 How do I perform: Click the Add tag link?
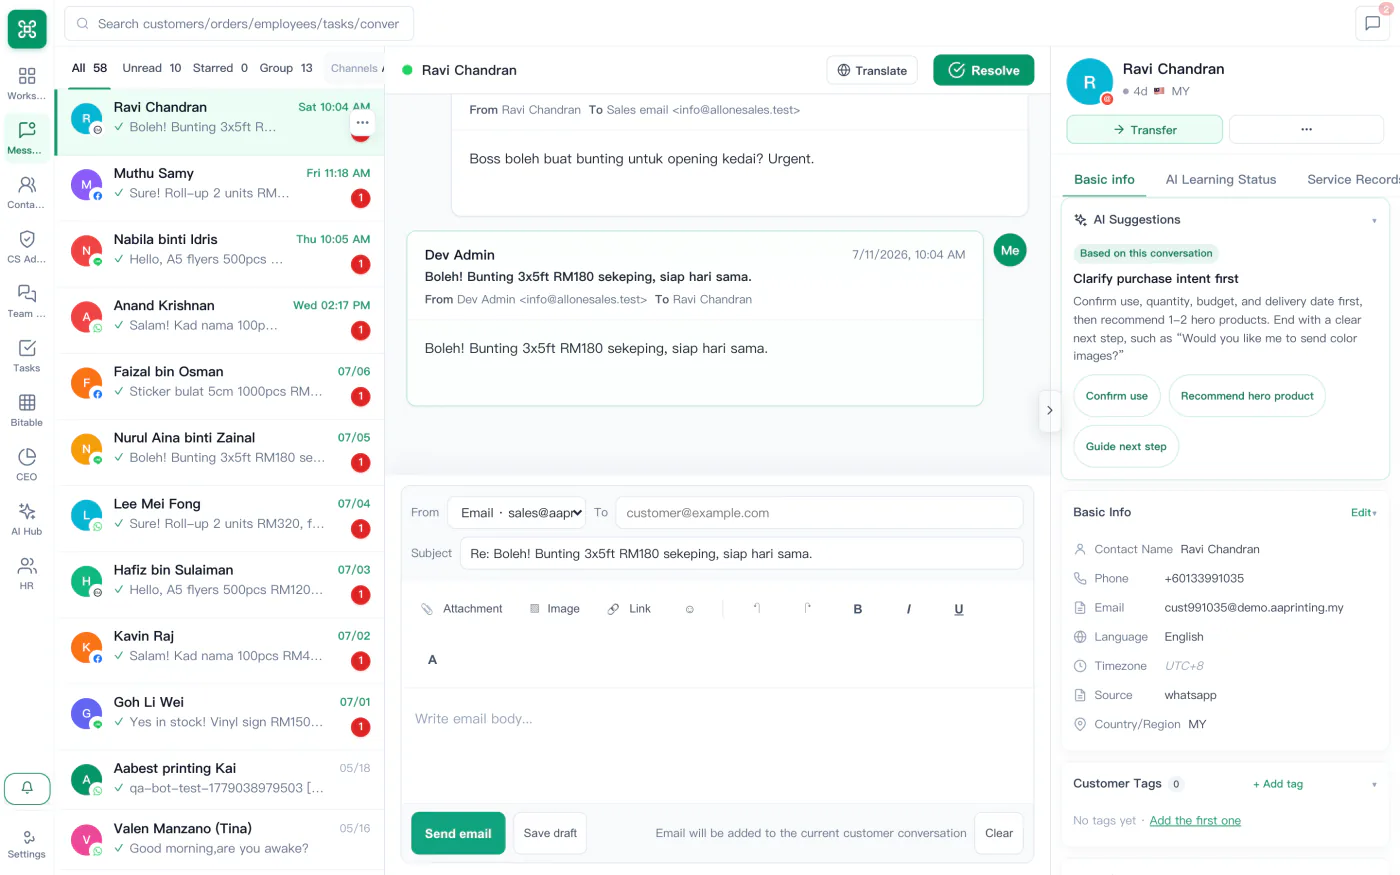(x=1278, y=785)
